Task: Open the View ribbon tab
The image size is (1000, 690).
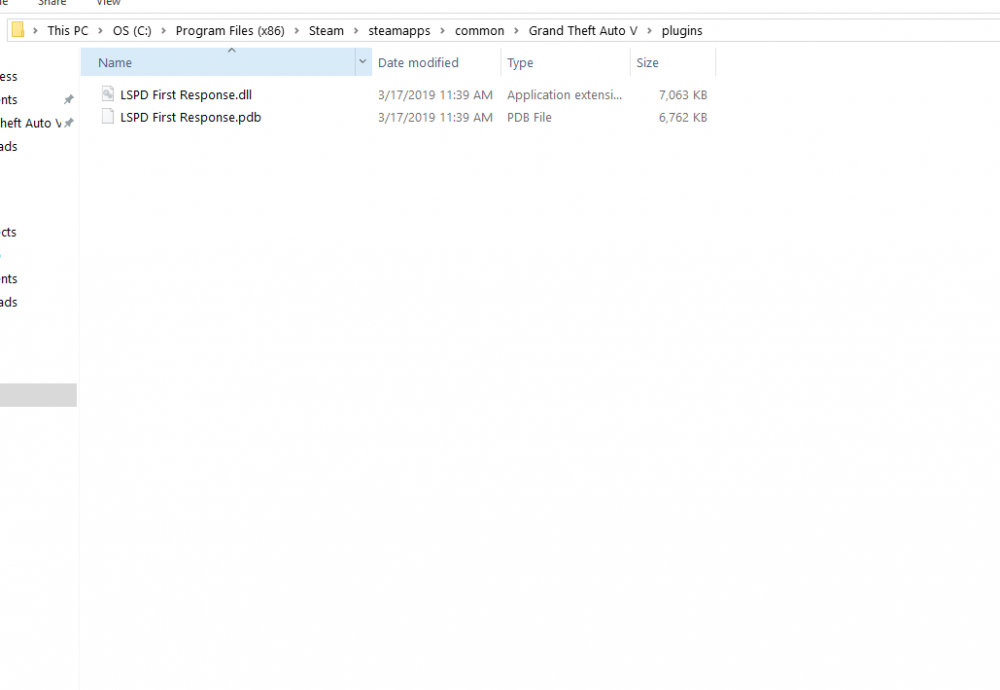Action: point(108,3)
